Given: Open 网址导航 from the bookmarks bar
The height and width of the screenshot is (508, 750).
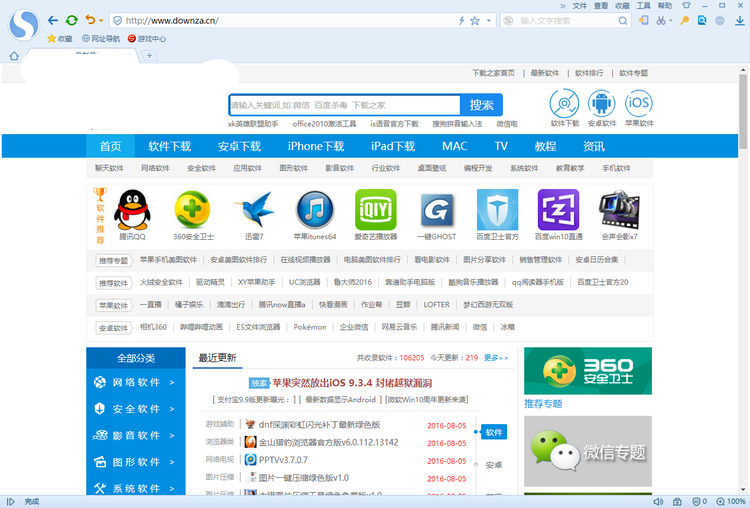Looking at the screenshot, I should [x=100, y=39].
